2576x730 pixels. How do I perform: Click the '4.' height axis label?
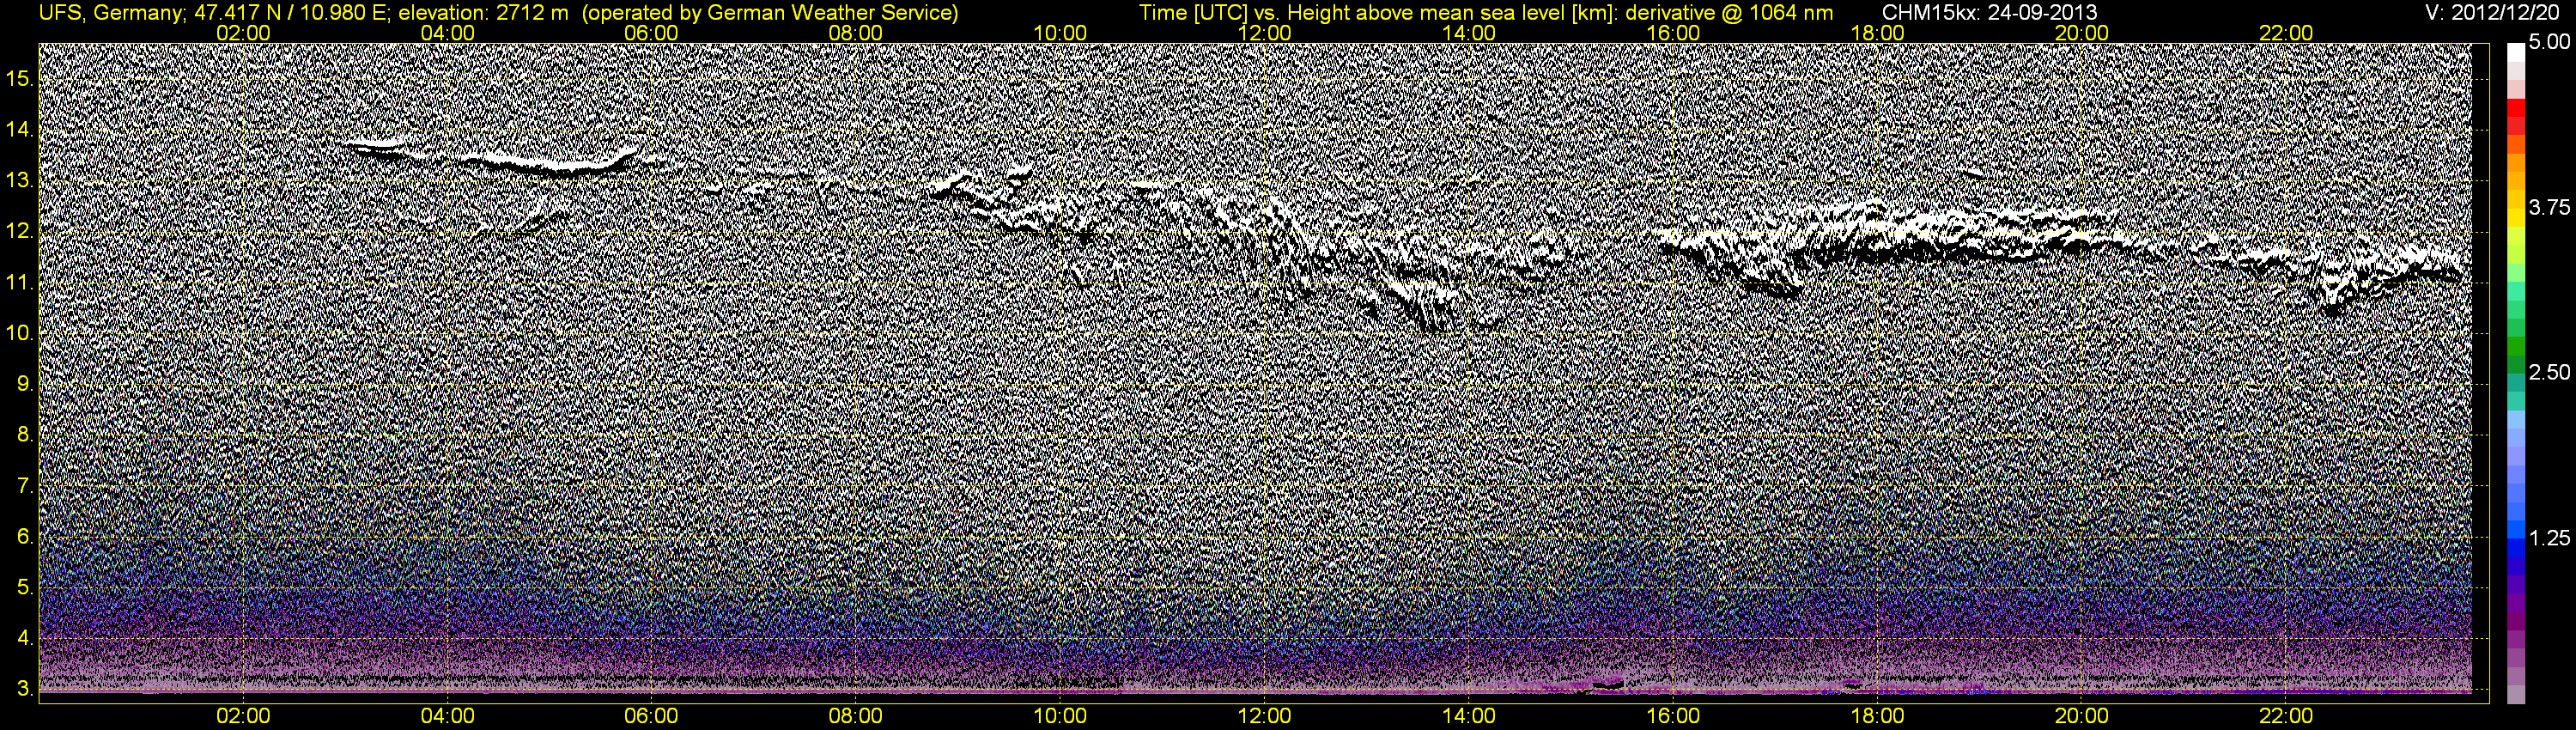click(x=25, y=638)
